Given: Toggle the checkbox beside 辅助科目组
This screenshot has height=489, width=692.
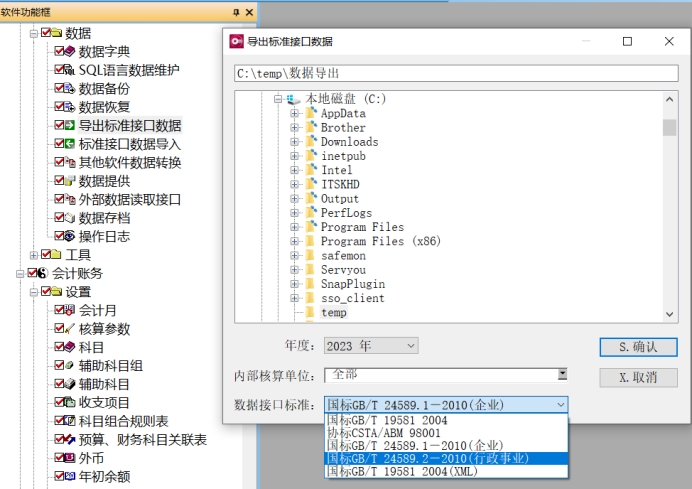Looking at the screenshot, I should 59,366.
